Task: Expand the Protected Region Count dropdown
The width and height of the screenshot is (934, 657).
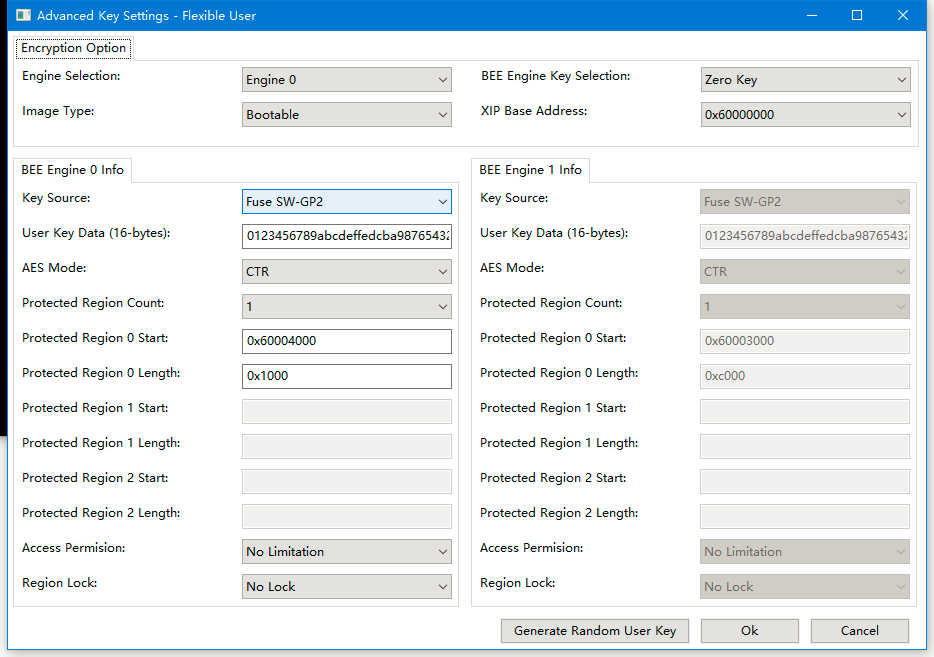Action: [346, 306]
